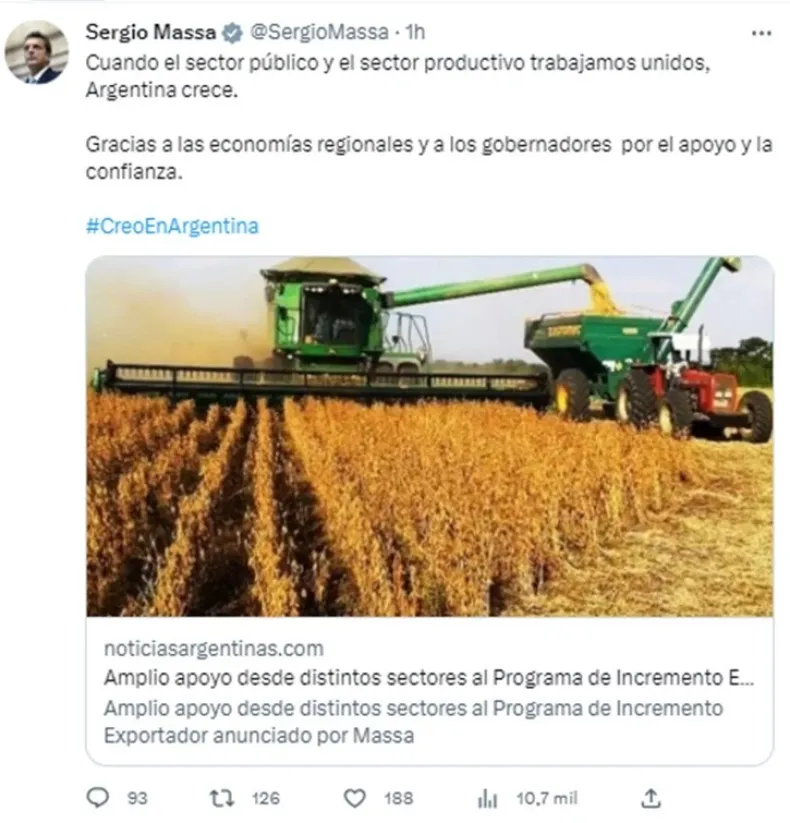Open the view analytics bar chart icon
Image resolution: width=790 pixels, height=823 pixels.
click(487, 799)
